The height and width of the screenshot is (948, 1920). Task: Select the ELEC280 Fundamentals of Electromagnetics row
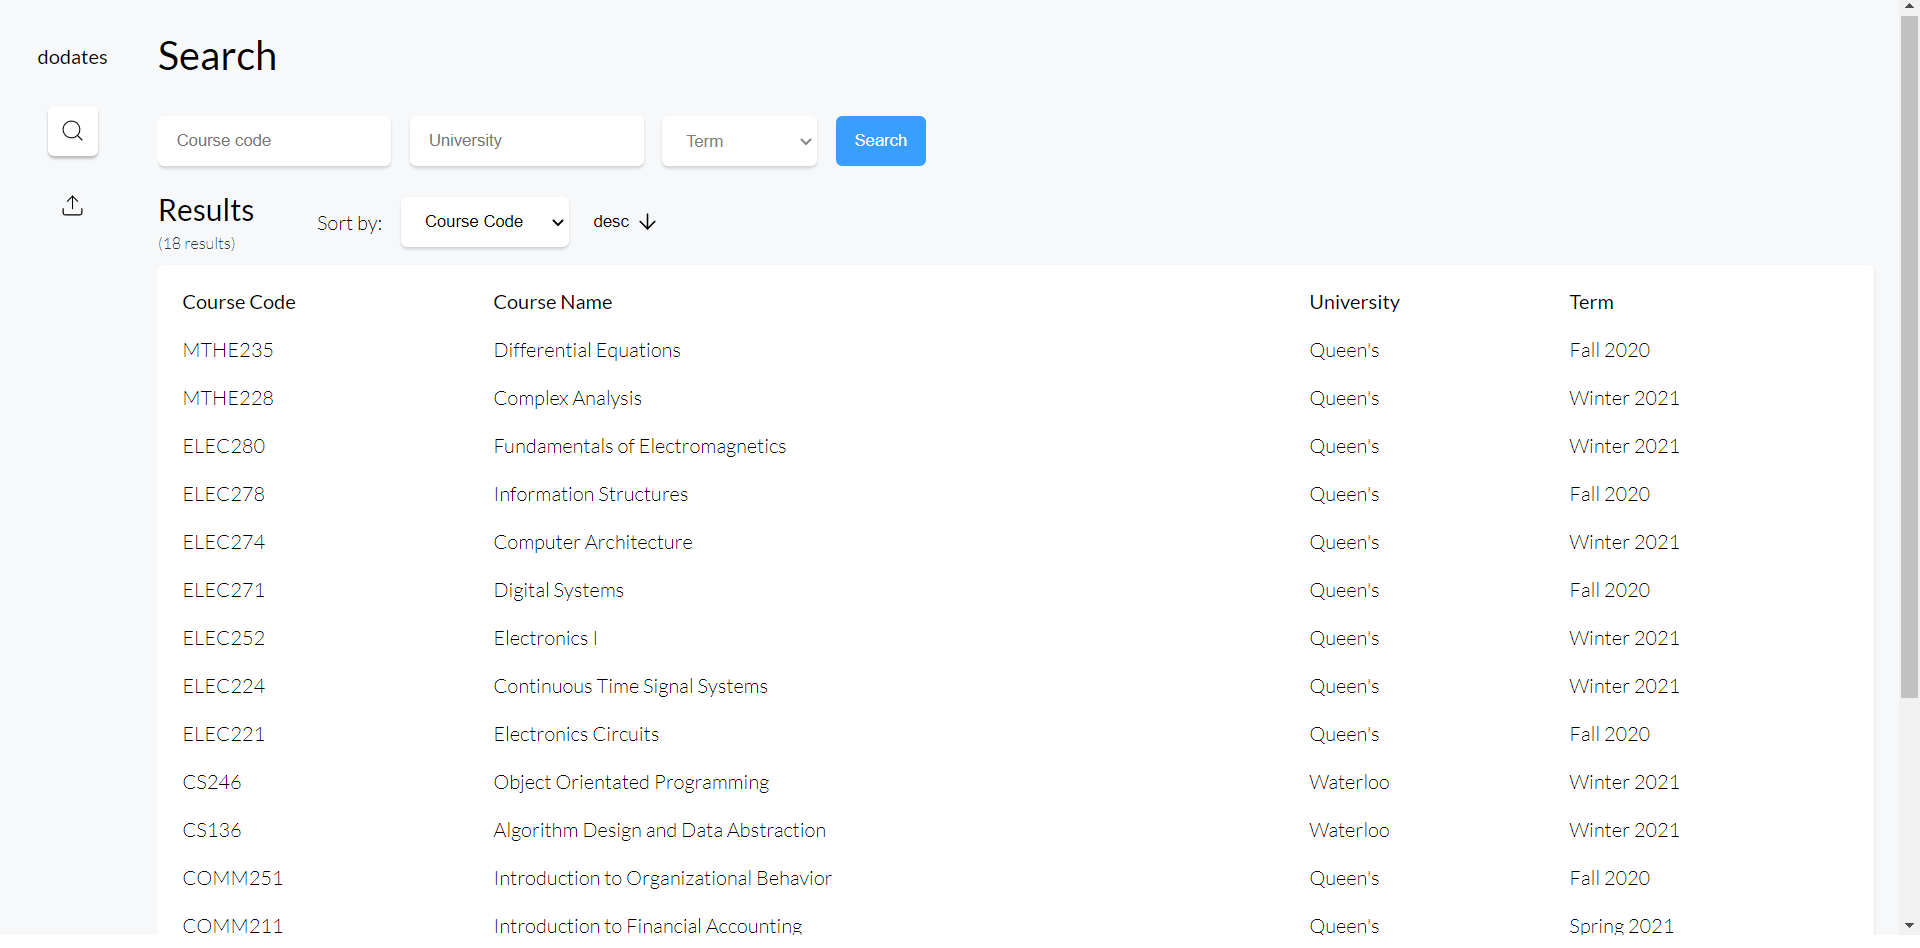640,446
